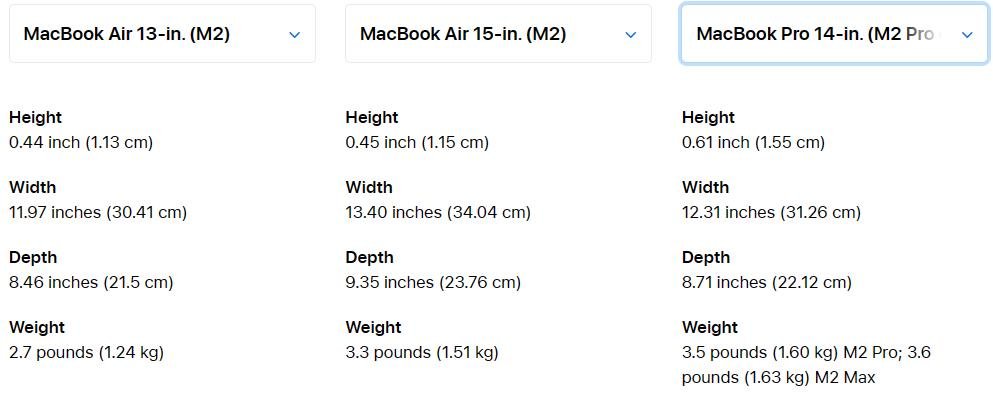The width and height of the screenshot is (993, 395).
Task: Click the Depth heading under MacBook Air 15-in.
Action: (x=370, y=258)
